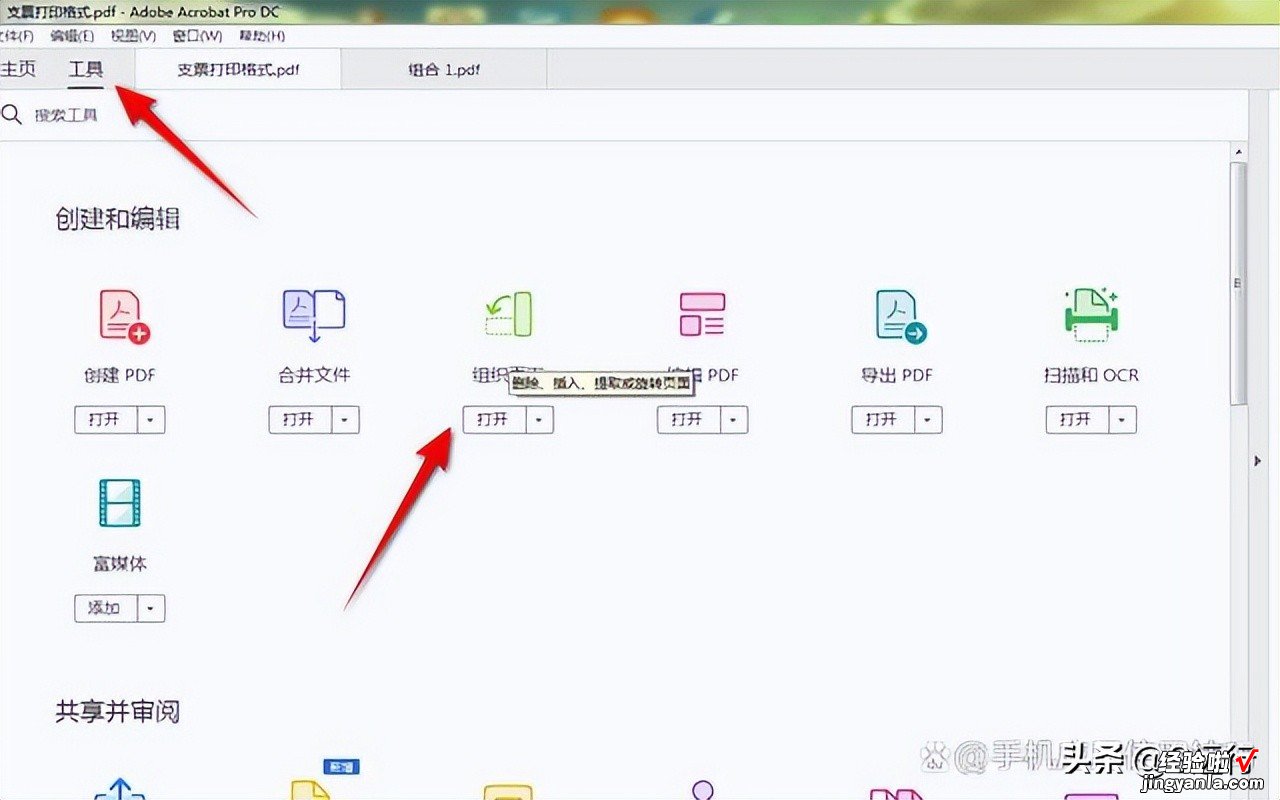The height and width of the screenshot is (800, 1280).
Task: Click the 共享并审阅 section heading
Action: point(118,712)
